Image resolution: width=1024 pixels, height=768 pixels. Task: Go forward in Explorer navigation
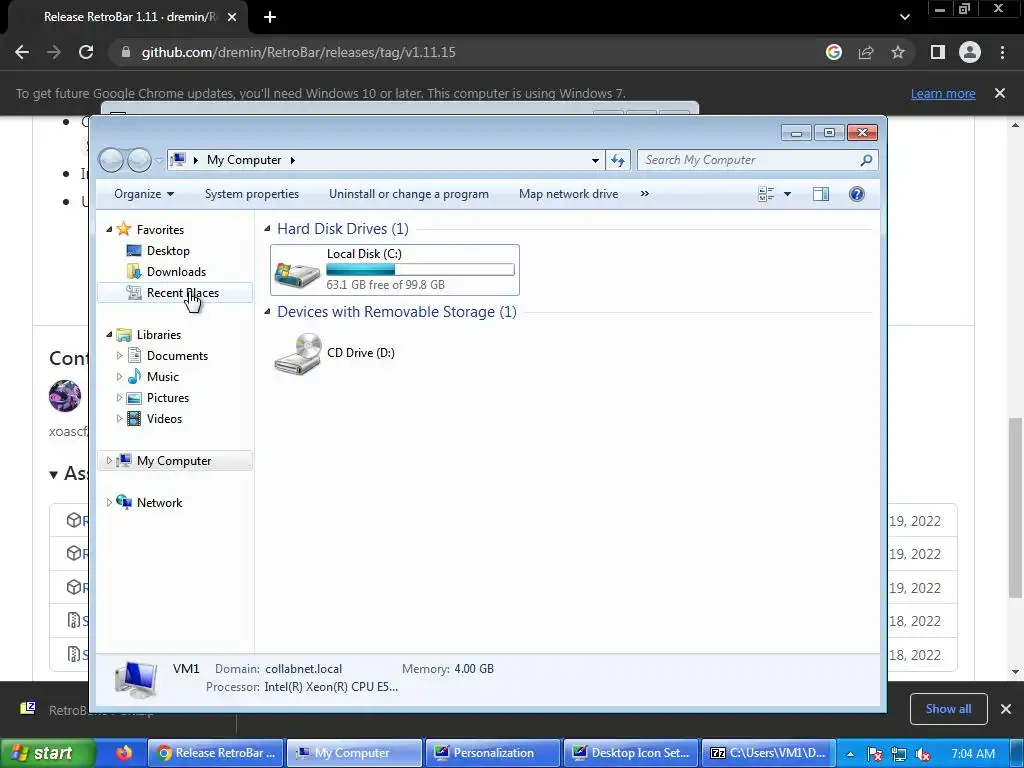coord(138,160)
